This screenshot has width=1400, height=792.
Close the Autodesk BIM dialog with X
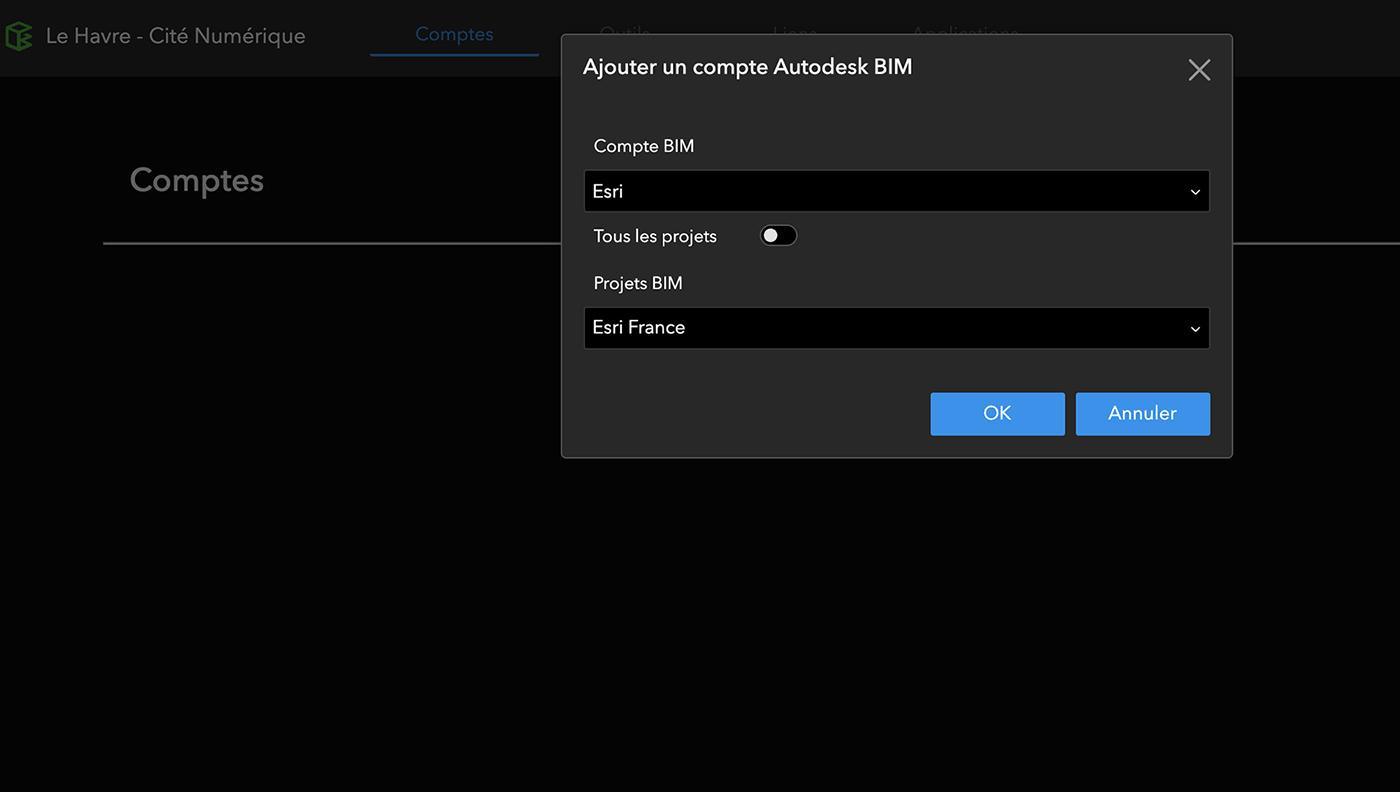click(1199, 70)
